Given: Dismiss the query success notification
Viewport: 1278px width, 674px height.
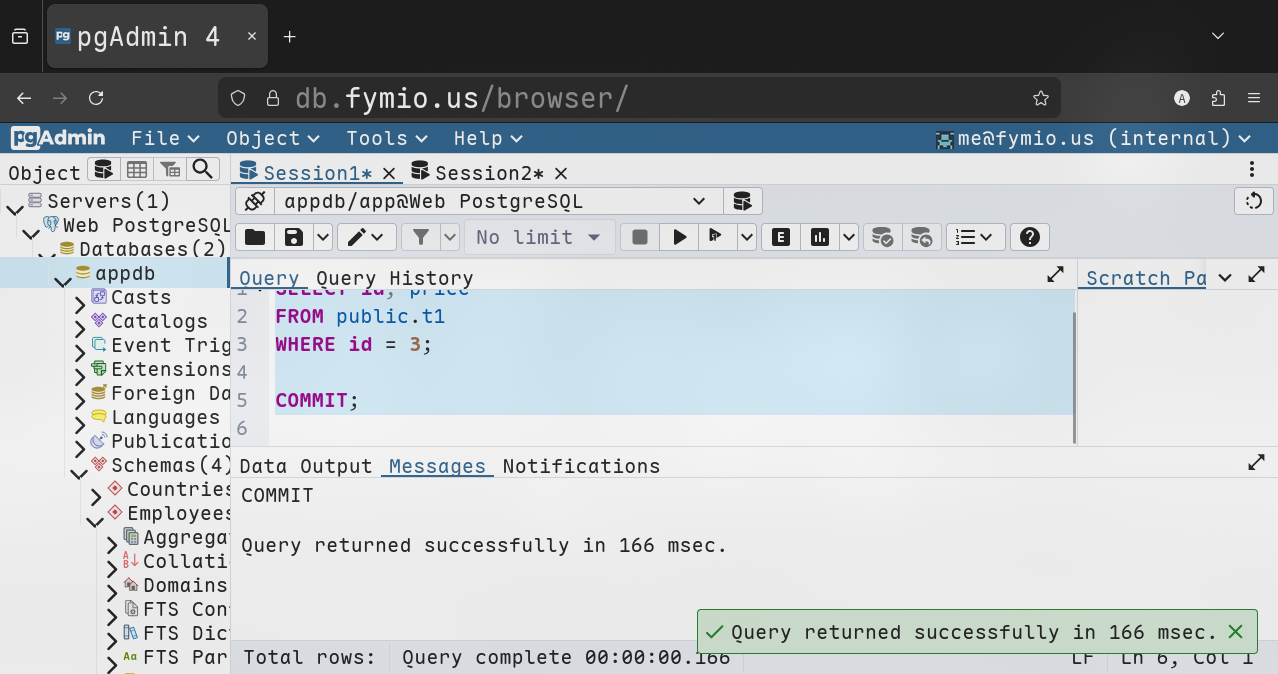Looking at the screenshot, I should click(x=1235, y=632).
